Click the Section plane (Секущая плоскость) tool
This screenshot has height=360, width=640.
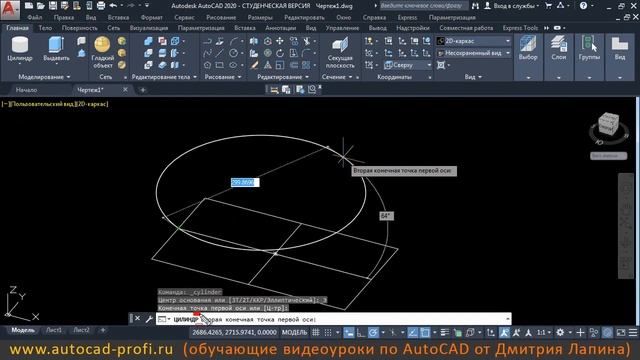pyautogui.click(x=340, y=53)
